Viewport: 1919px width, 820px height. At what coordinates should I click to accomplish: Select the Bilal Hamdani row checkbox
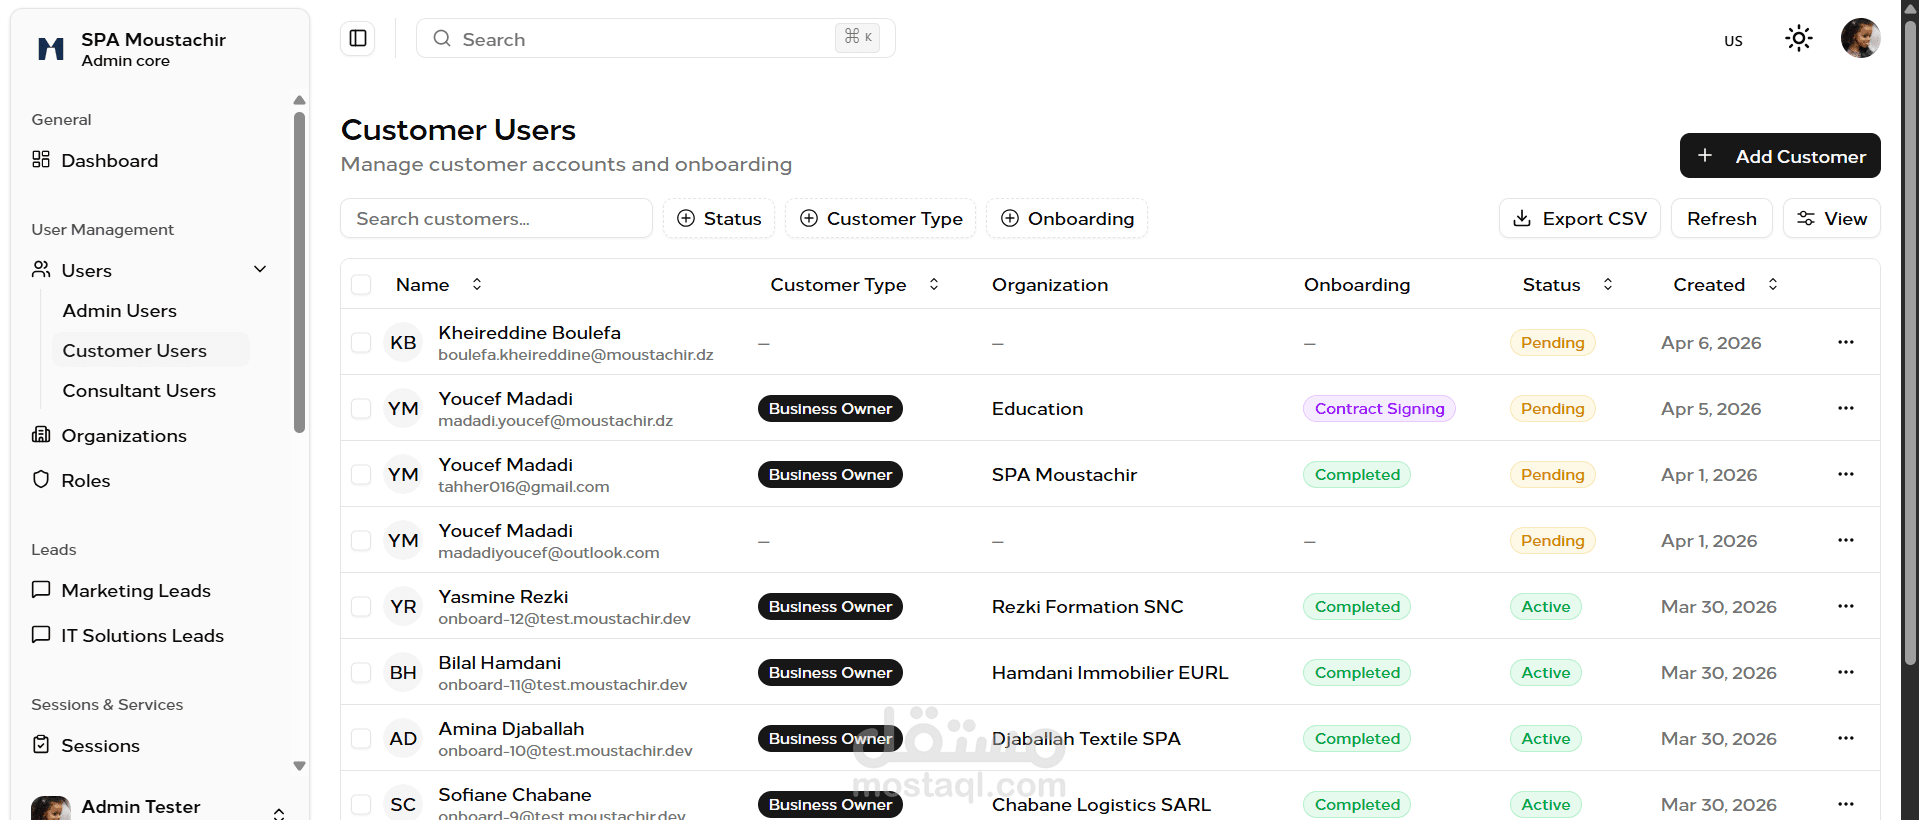pos(361,673)
